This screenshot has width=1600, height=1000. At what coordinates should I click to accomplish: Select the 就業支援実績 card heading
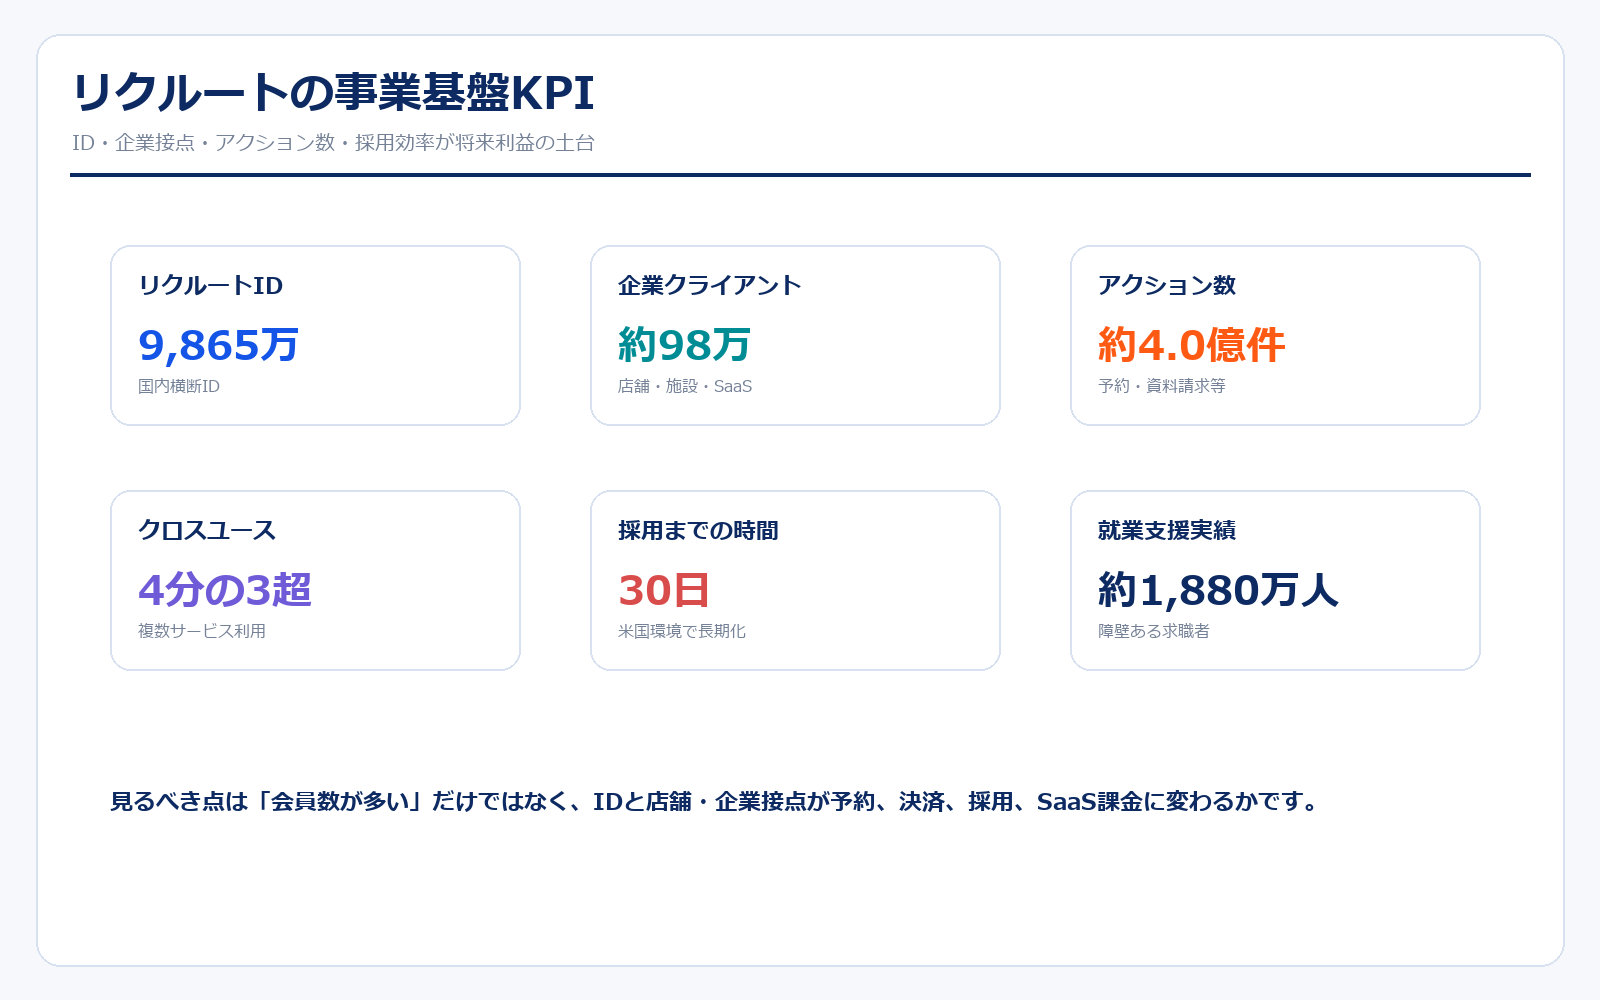pos(1167,531)
